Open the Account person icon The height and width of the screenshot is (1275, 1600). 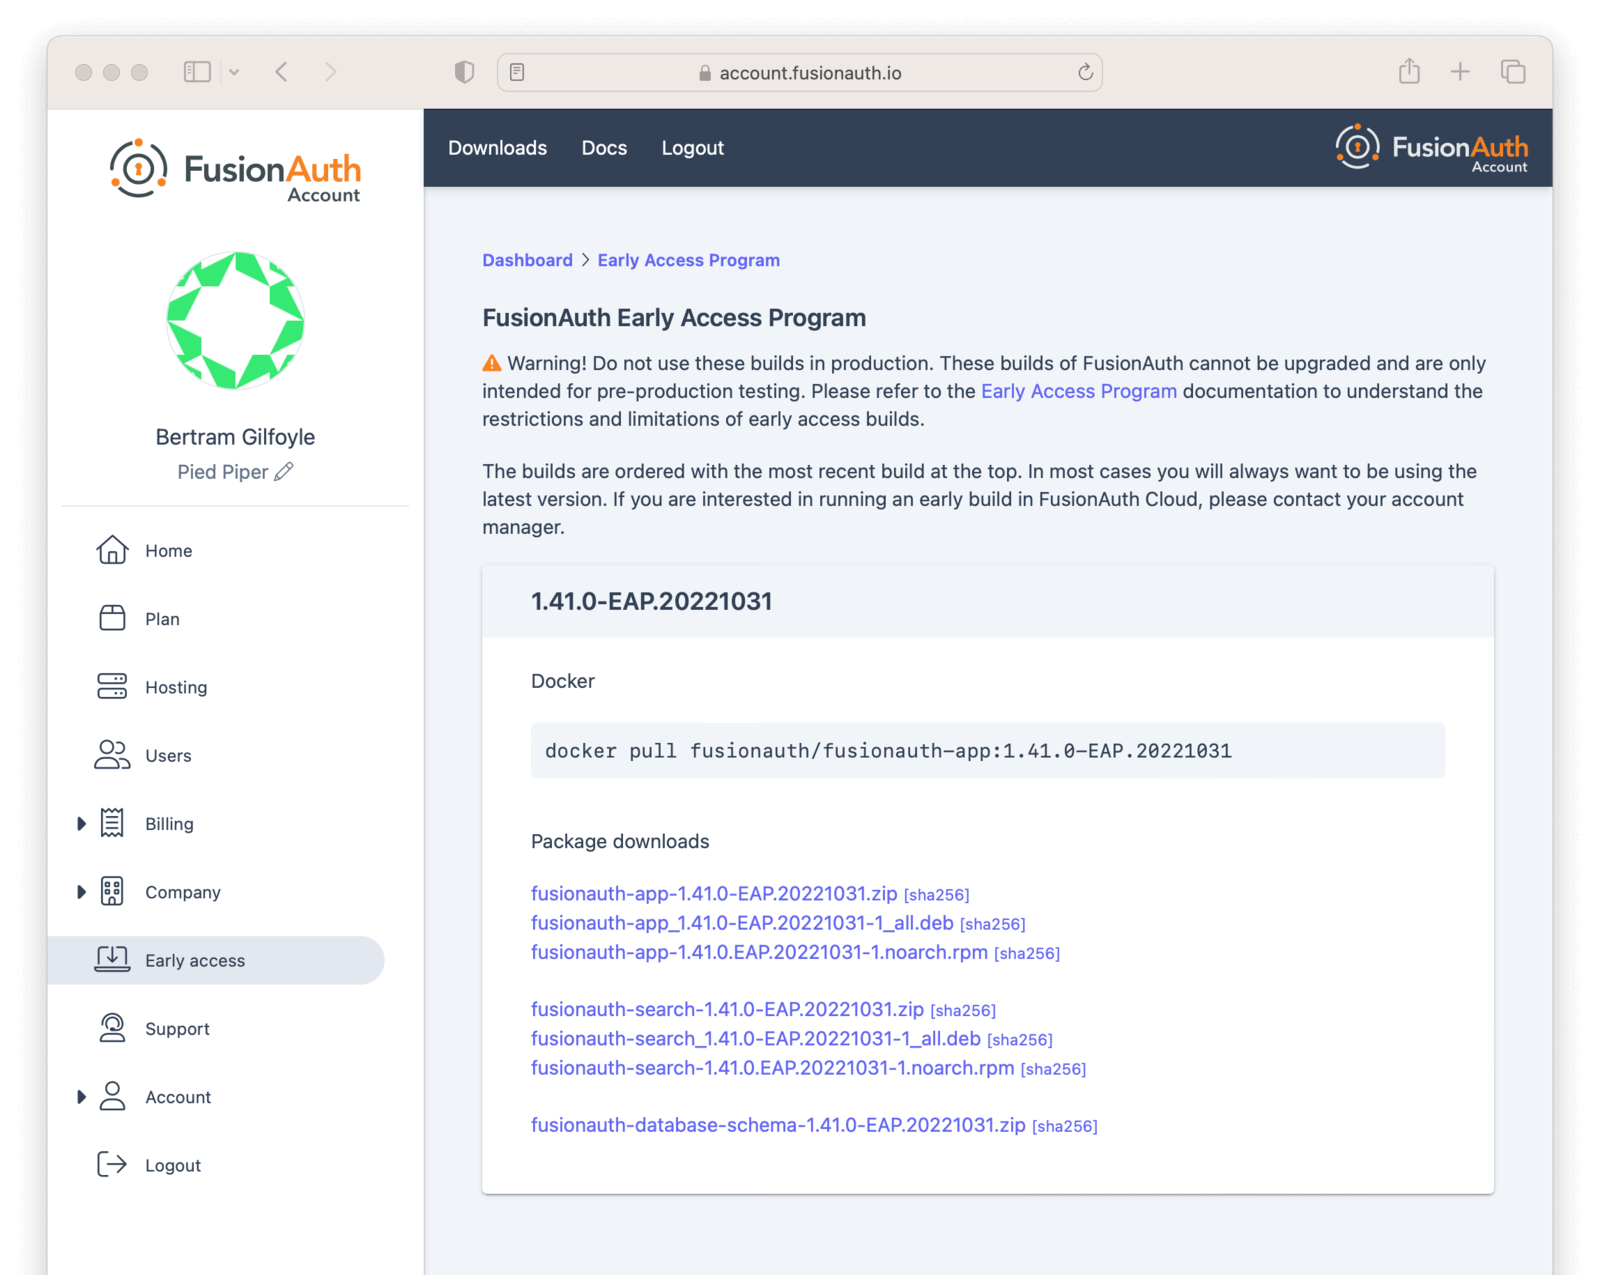(x=112, y=1096)
